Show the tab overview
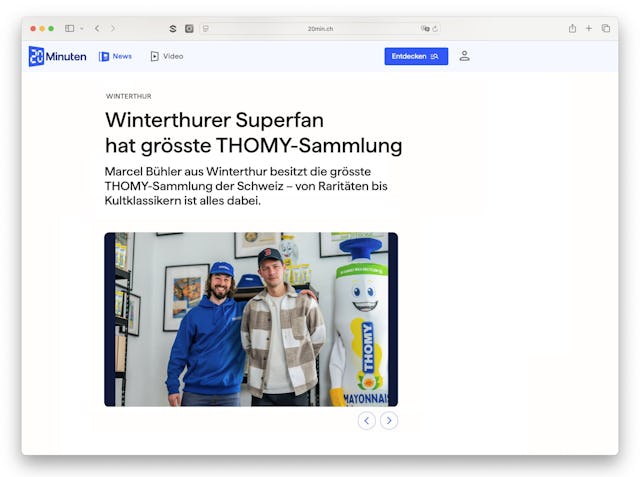The height and width of the screenshot is (477, 640). click(605, 28)
